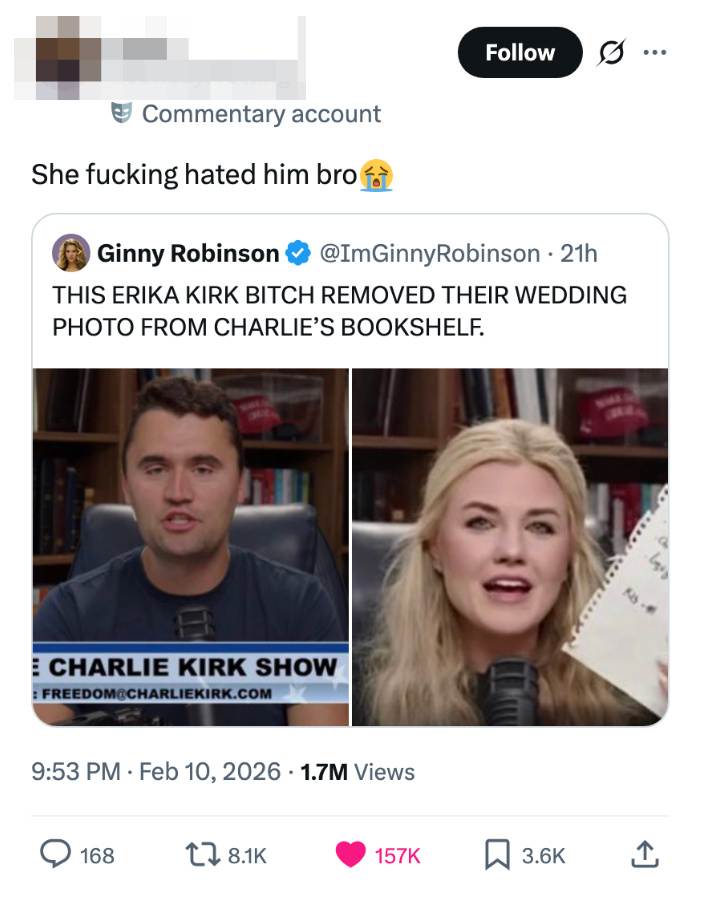This screenshot has width=706, height=918.
Task: Open the right image of blonde woman
Action: (x=509, y=546)
